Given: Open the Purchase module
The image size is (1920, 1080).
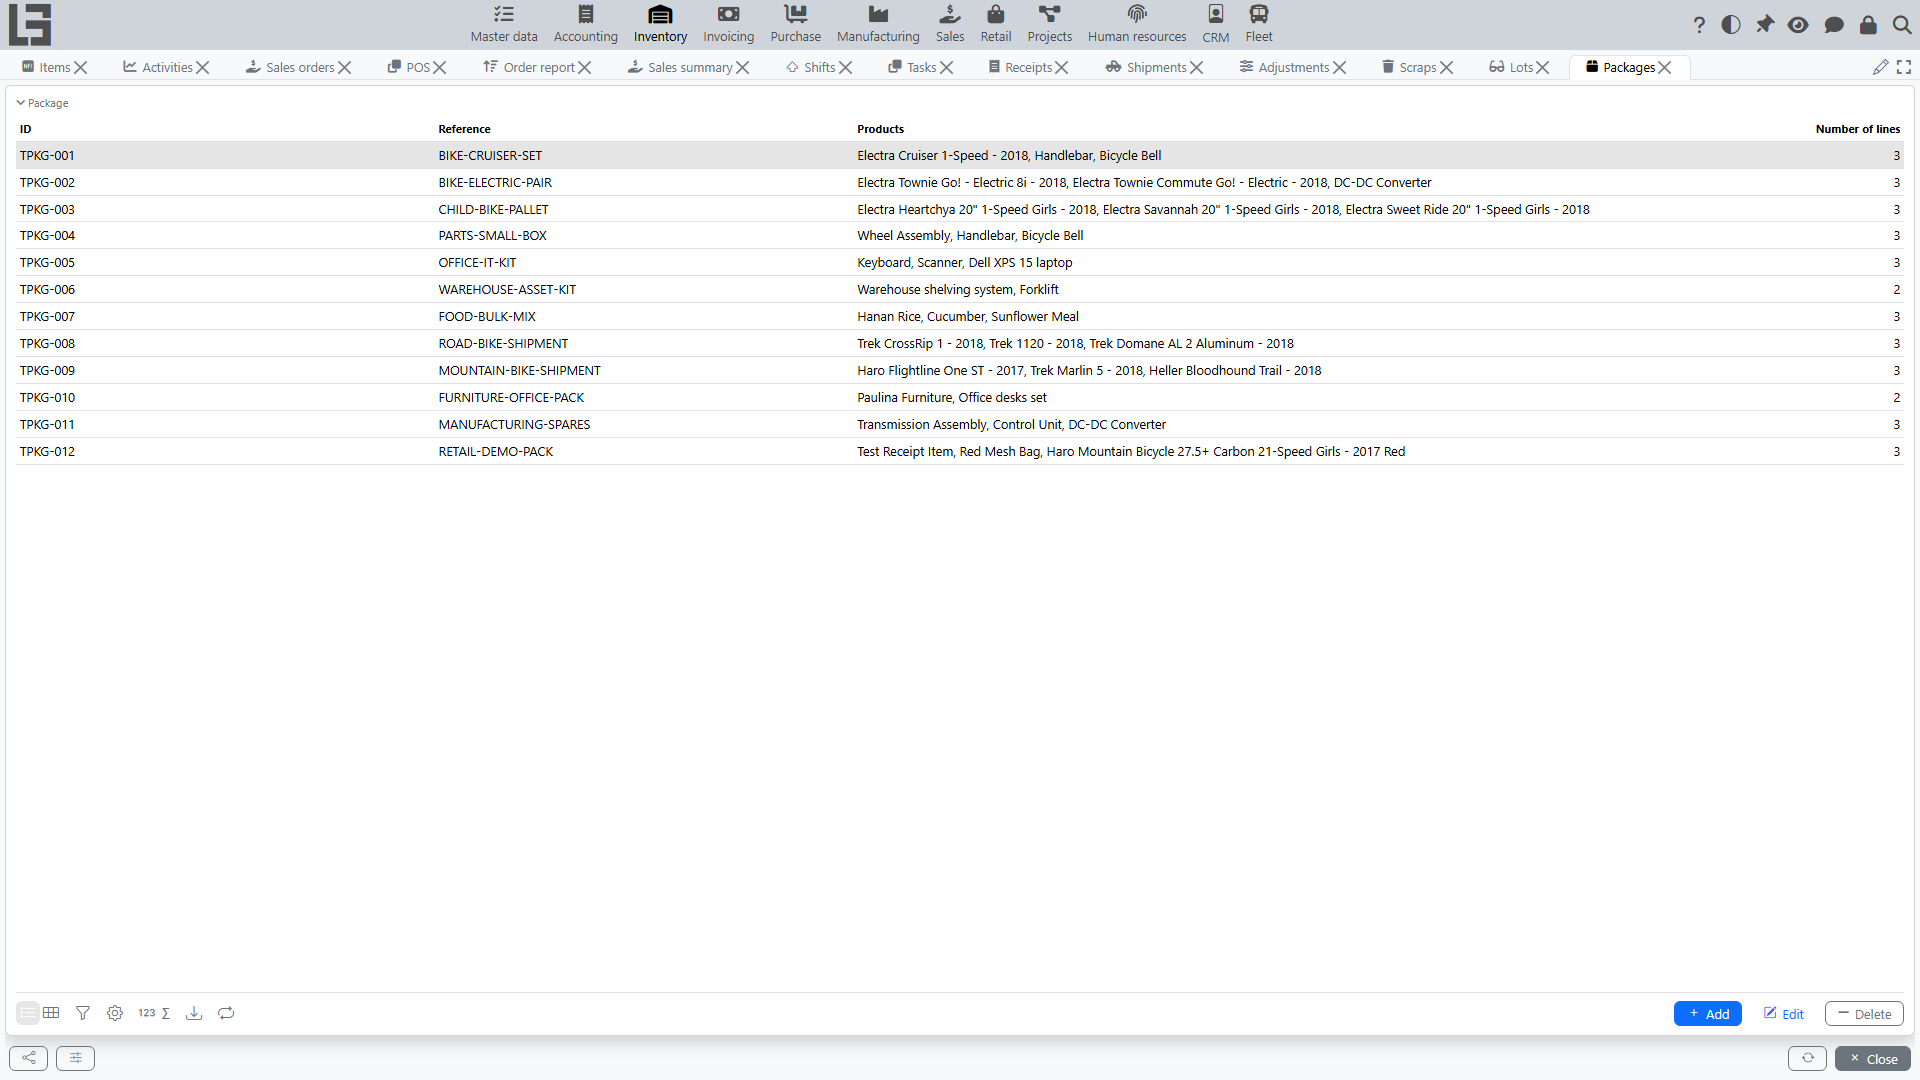Looking at the screenshot, I should (795, 24).
